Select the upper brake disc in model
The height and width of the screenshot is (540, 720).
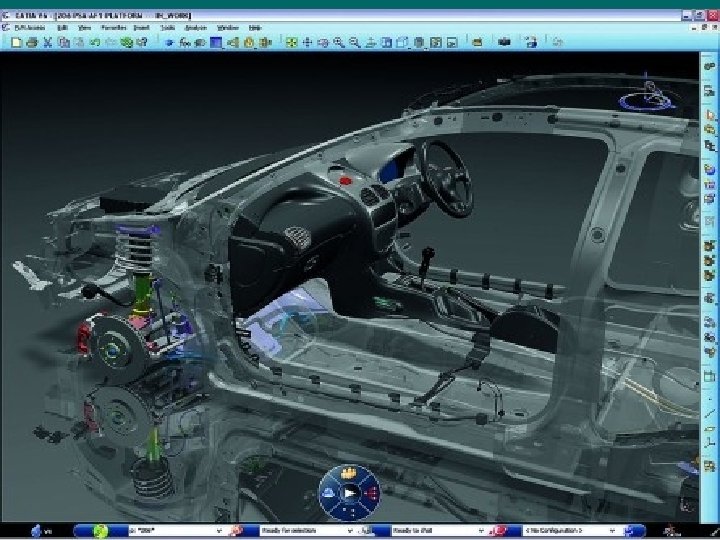(x=118, y=349)
